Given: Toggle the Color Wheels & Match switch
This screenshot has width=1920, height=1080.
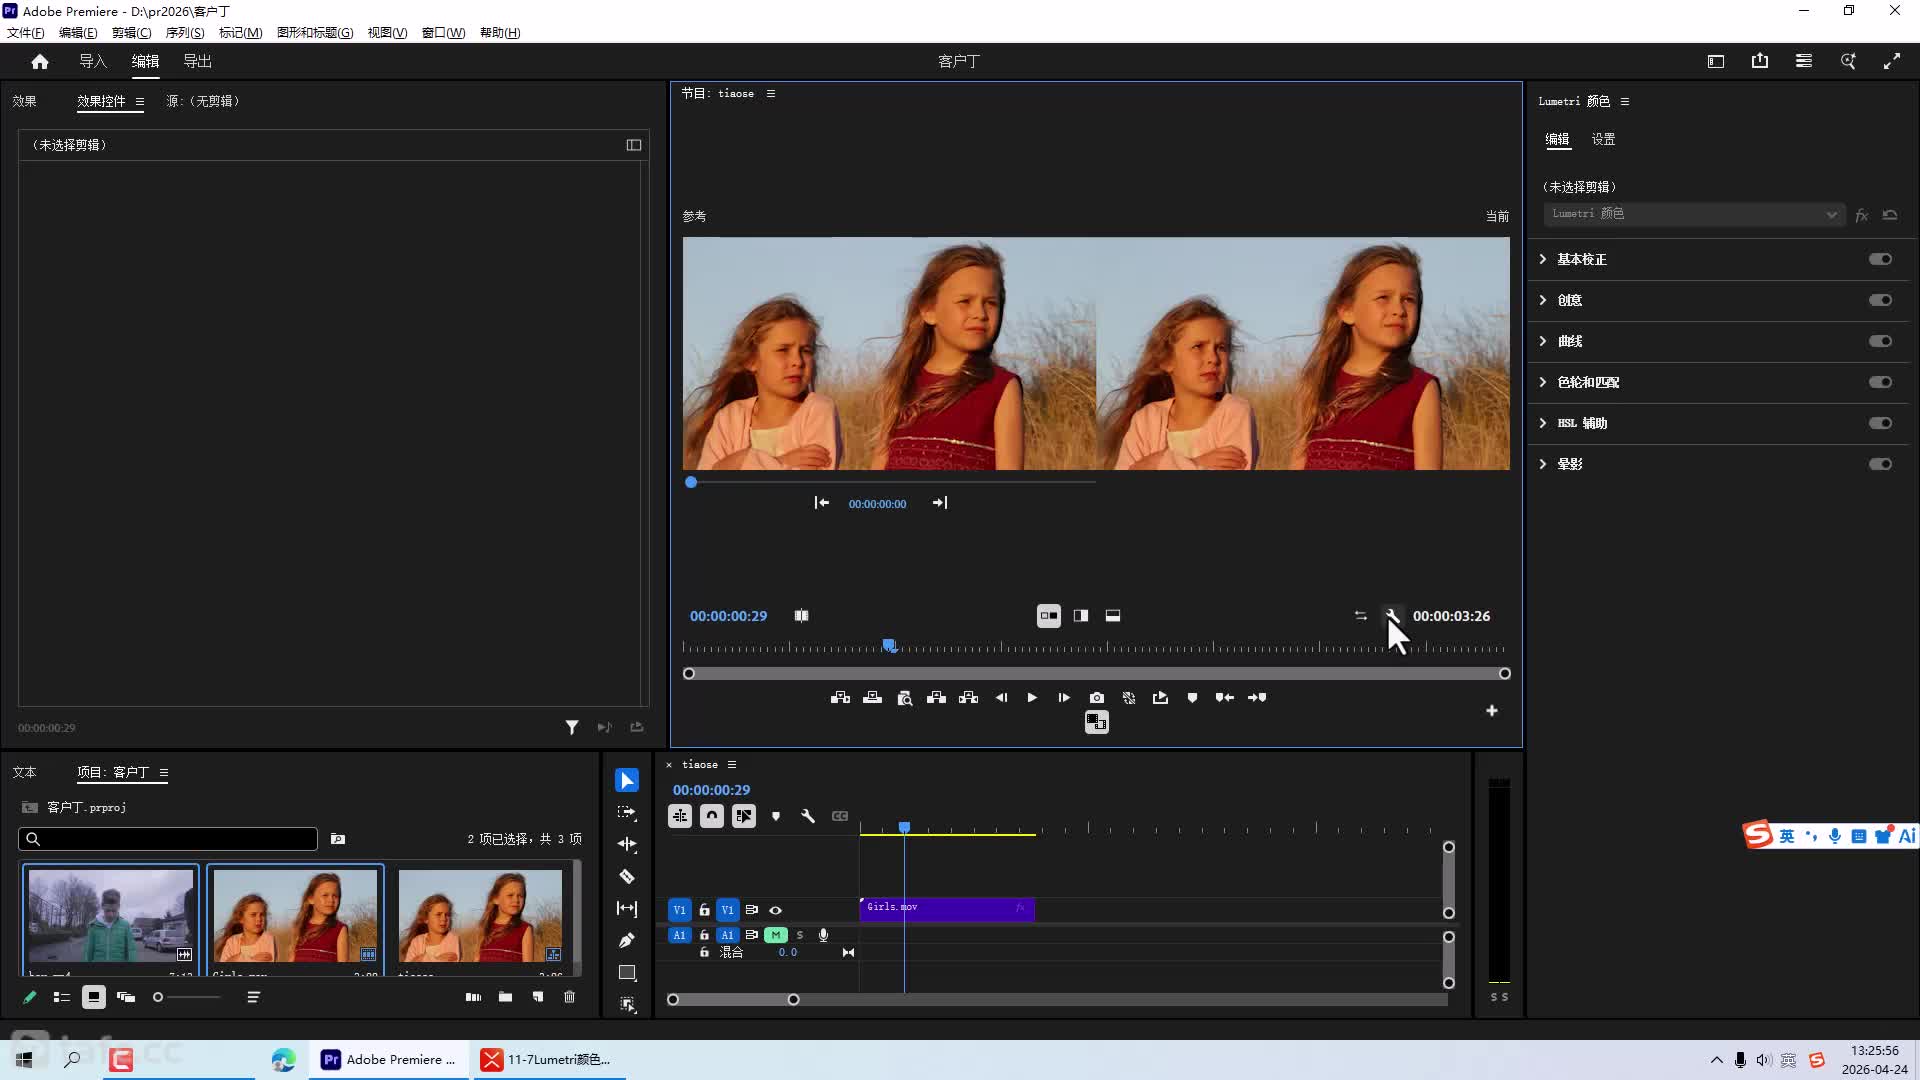Looking at the screenshot, I should [1880, 382].
